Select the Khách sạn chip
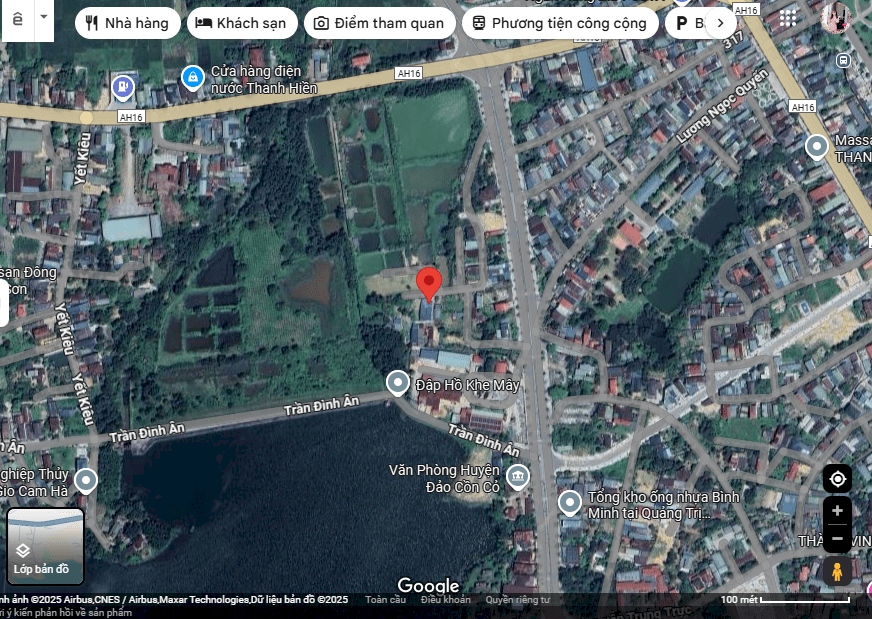 click(241, 23)
